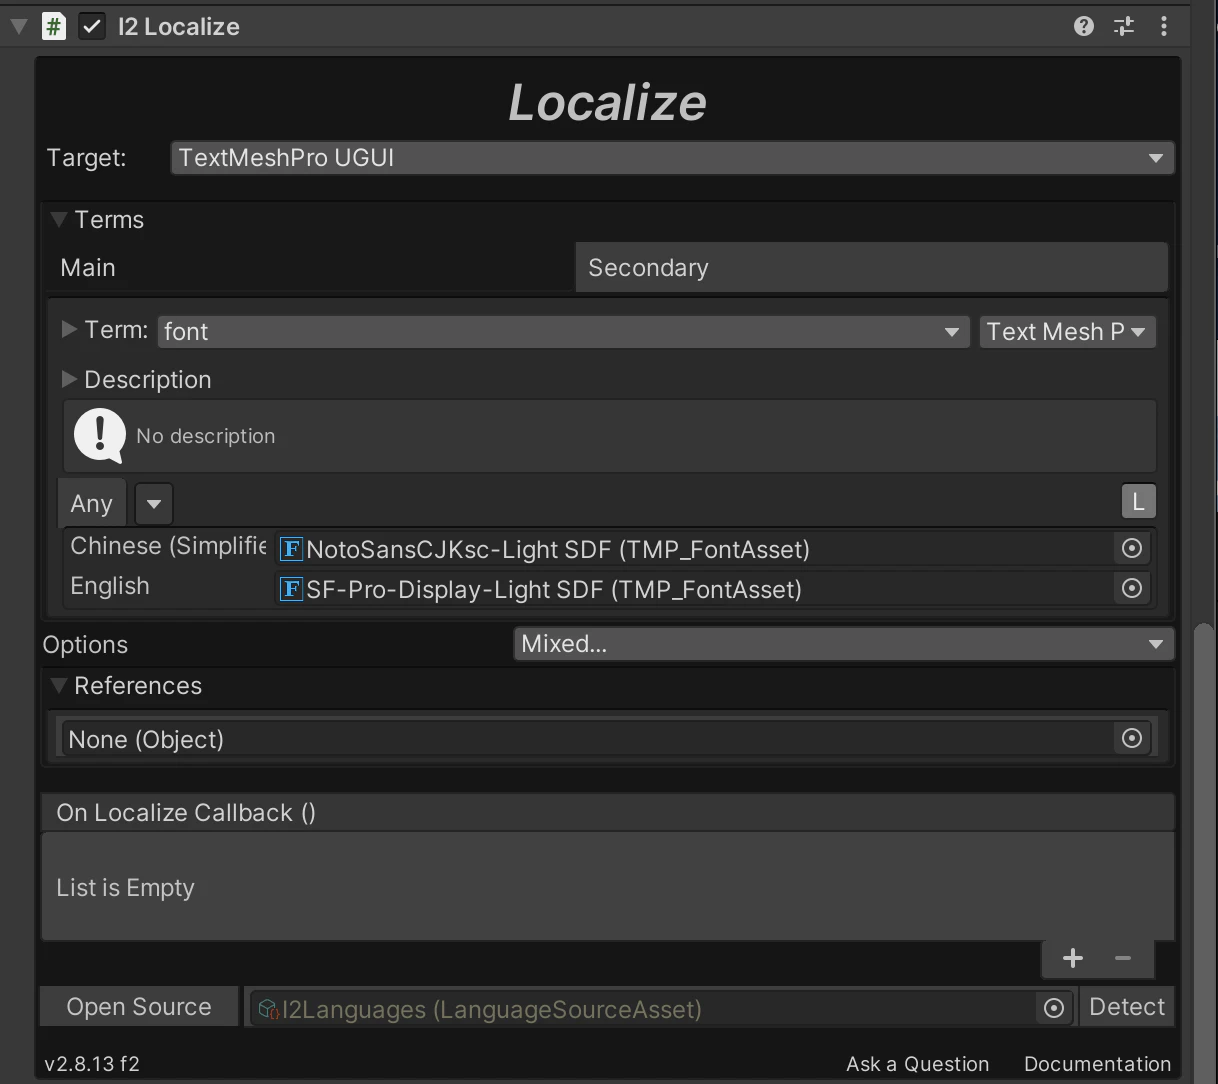The height and width of the screenshot is (1084, 1218).
Task: Open the Ask a Question link
Action: [917, 1064]
